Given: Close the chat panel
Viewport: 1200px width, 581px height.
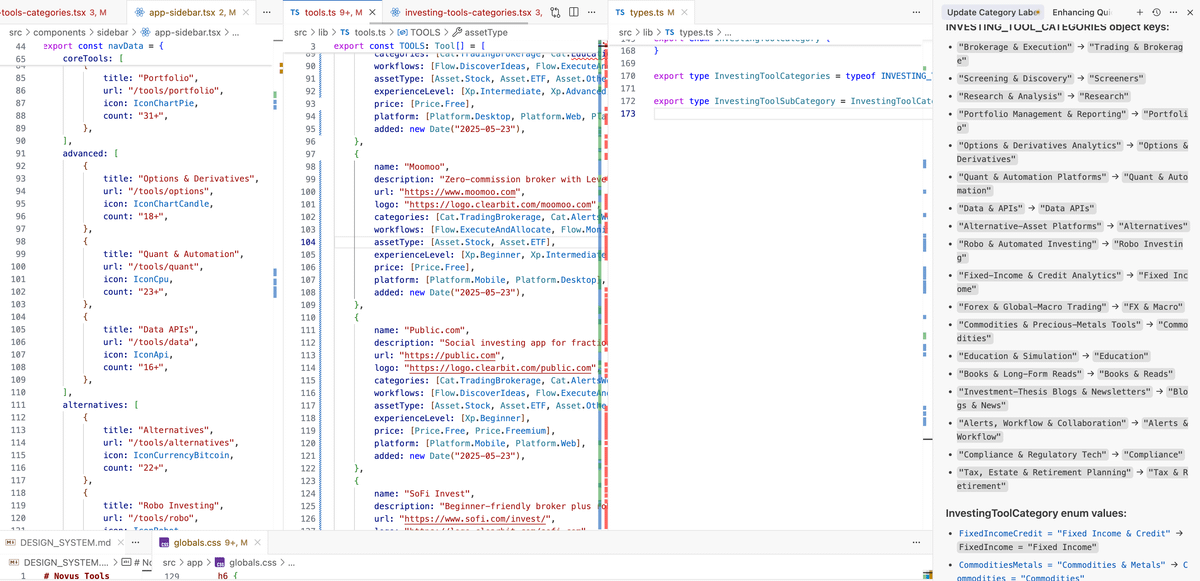Looking at the screenshot, I should click(x=1189, y=12).
